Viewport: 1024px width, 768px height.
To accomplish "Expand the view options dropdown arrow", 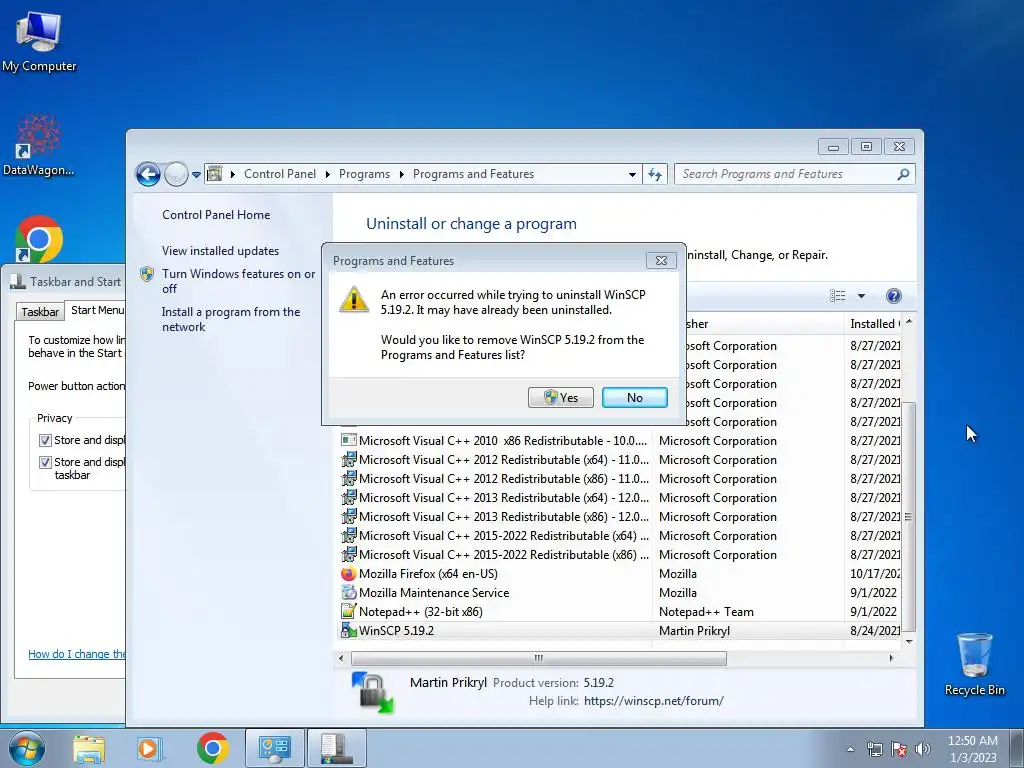I will coord(861,296).
